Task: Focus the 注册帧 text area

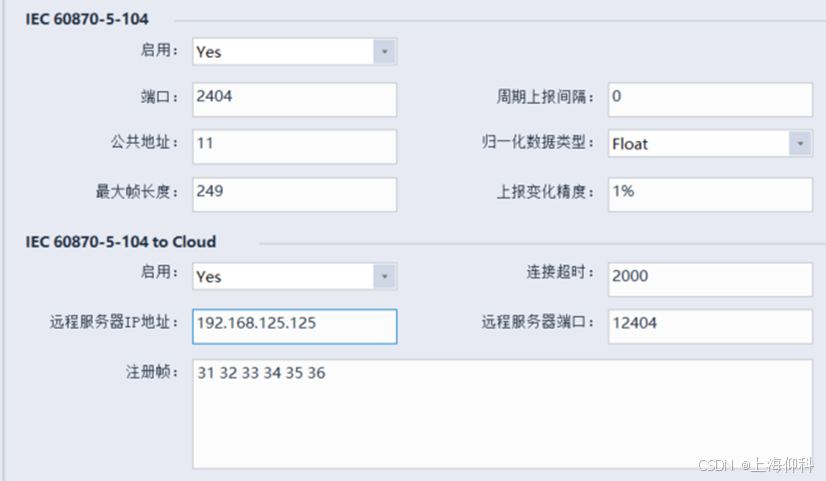Action: point(502,414)
